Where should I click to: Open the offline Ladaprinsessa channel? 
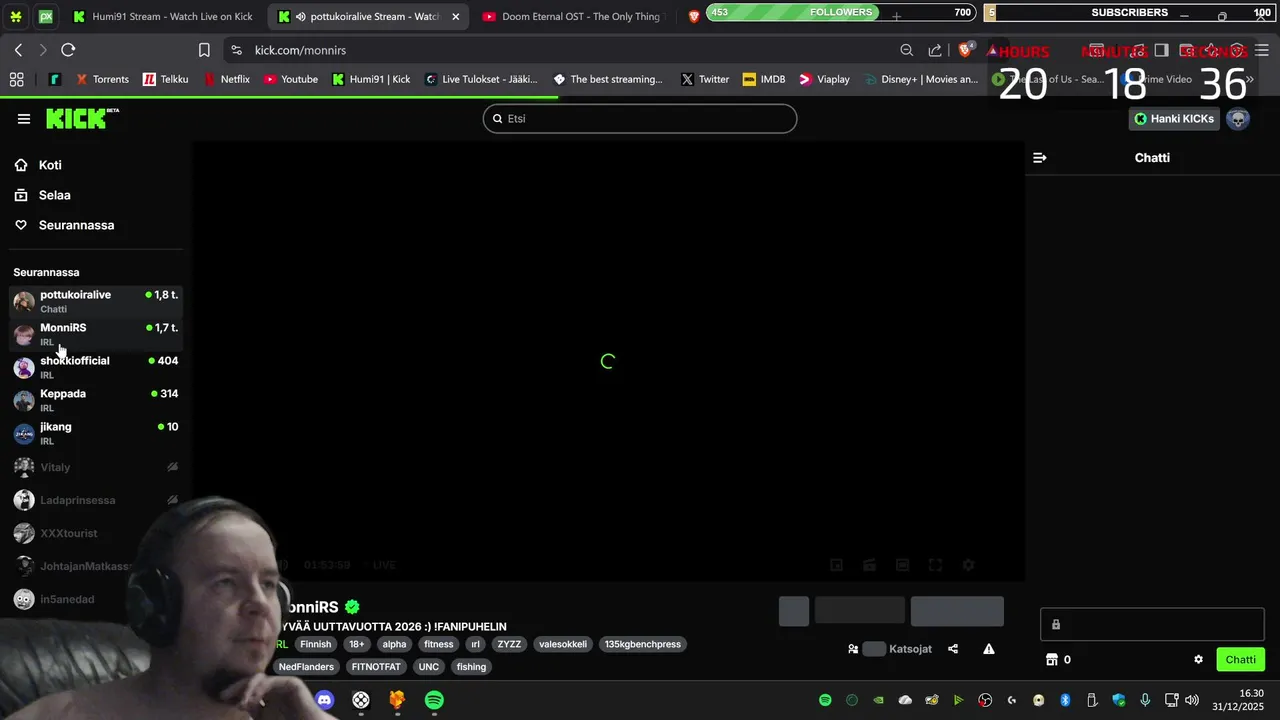click(x=95, y=500)
